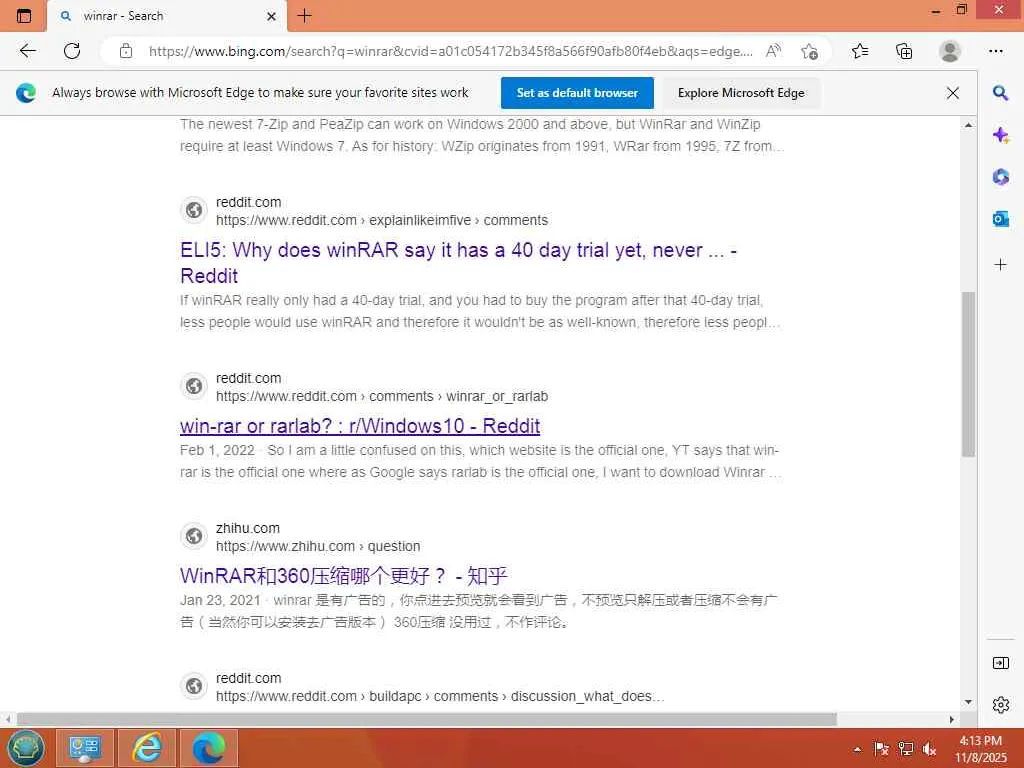Open Action Center flag tray icon
Viewport: 1024px width, 768px height.
(x=881, y=749)
